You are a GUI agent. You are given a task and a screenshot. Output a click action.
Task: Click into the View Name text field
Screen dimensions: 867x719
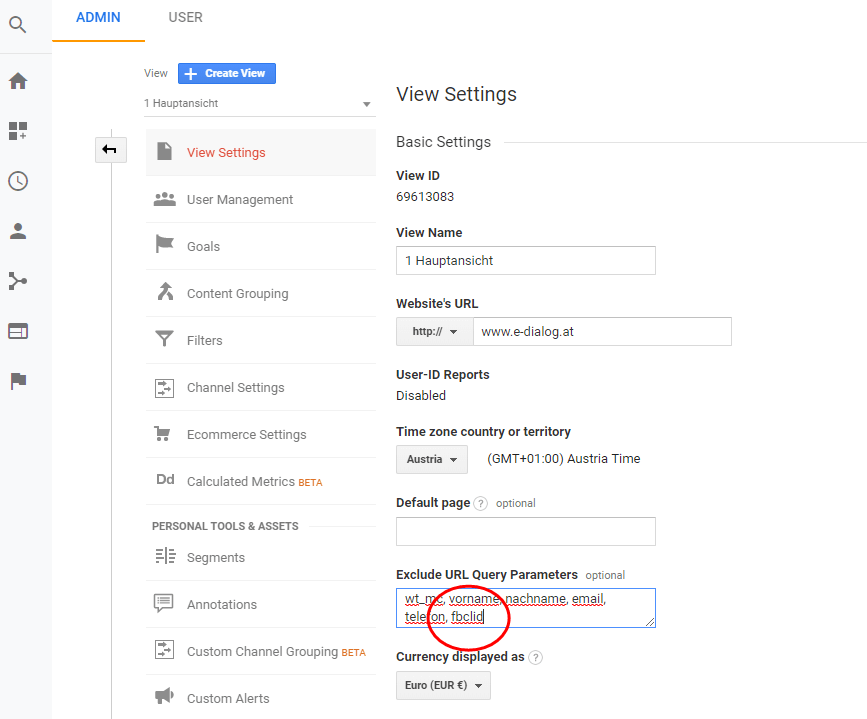coord(525,261)
